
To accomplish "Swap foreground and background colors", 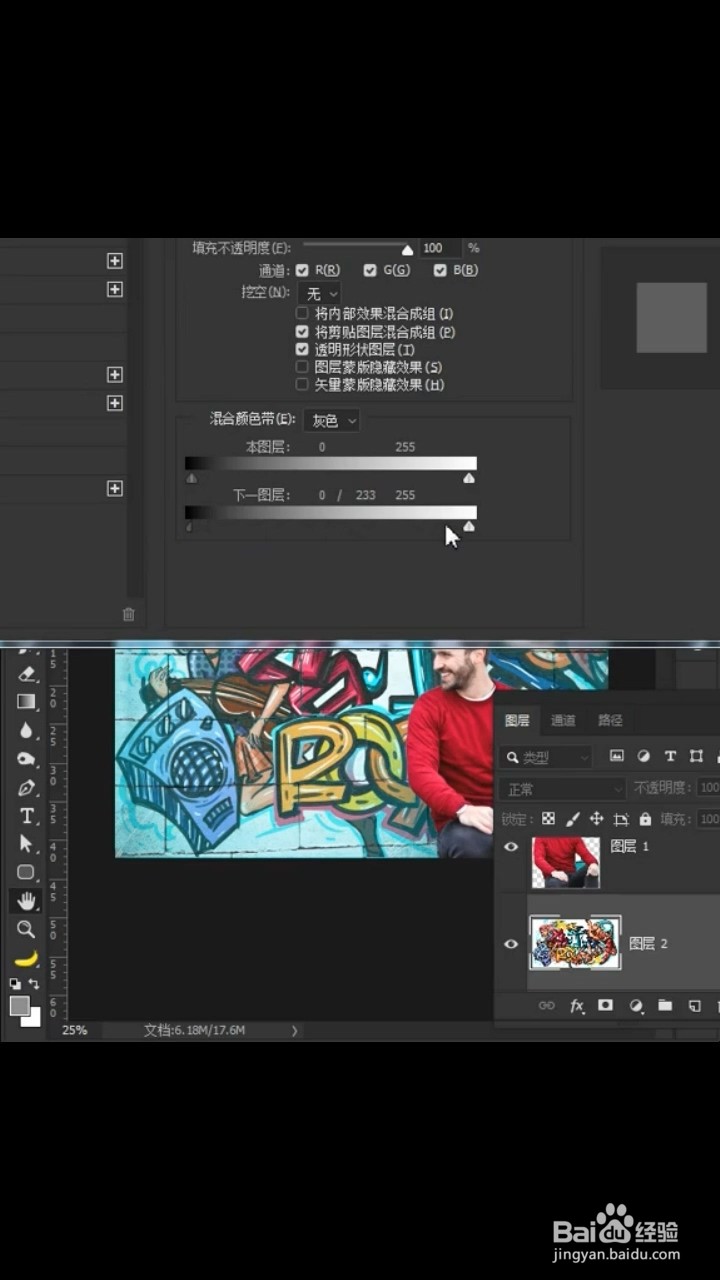I will click(x=33, y=984).
